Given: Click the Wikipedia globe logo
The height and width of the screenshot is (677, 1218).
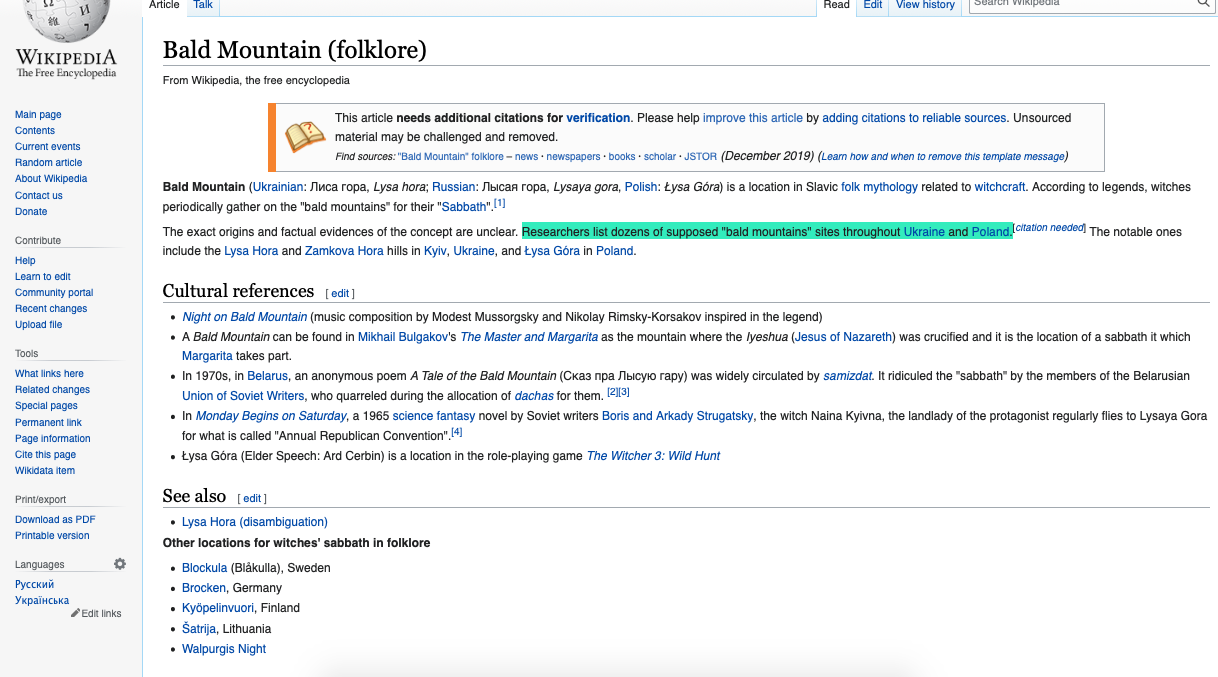Looking at the screenshot, I should [x=66, y=20].
